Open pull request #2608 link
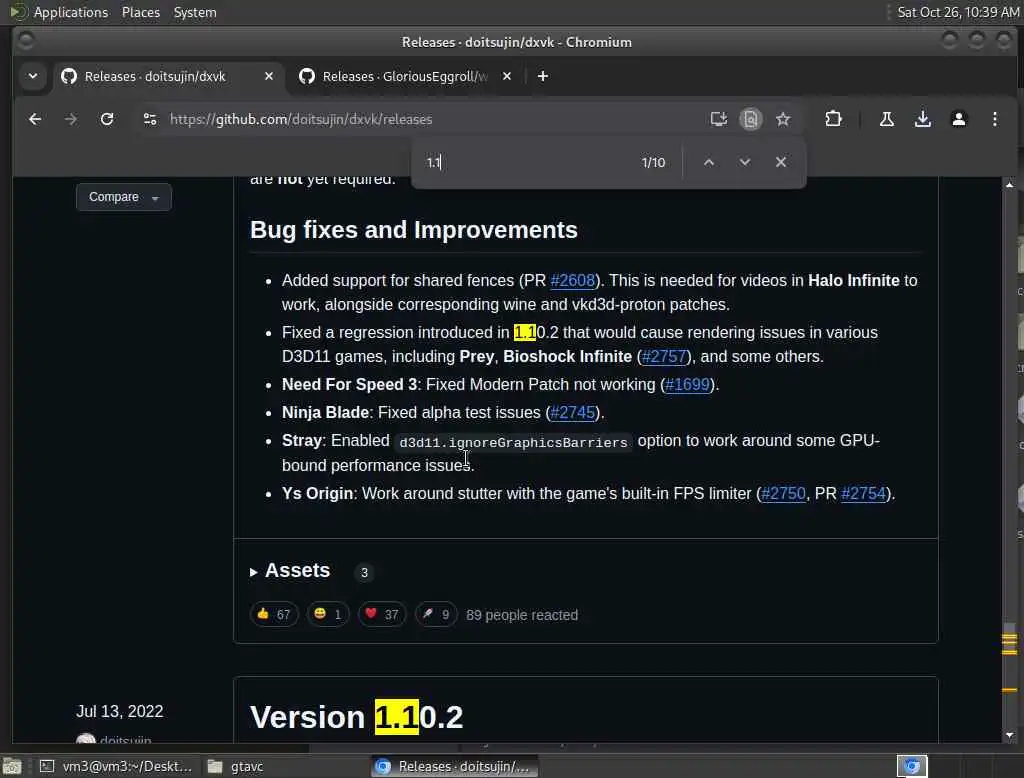Image resolution: width=1024 pixels, height=778 pixels. (573, 280)
